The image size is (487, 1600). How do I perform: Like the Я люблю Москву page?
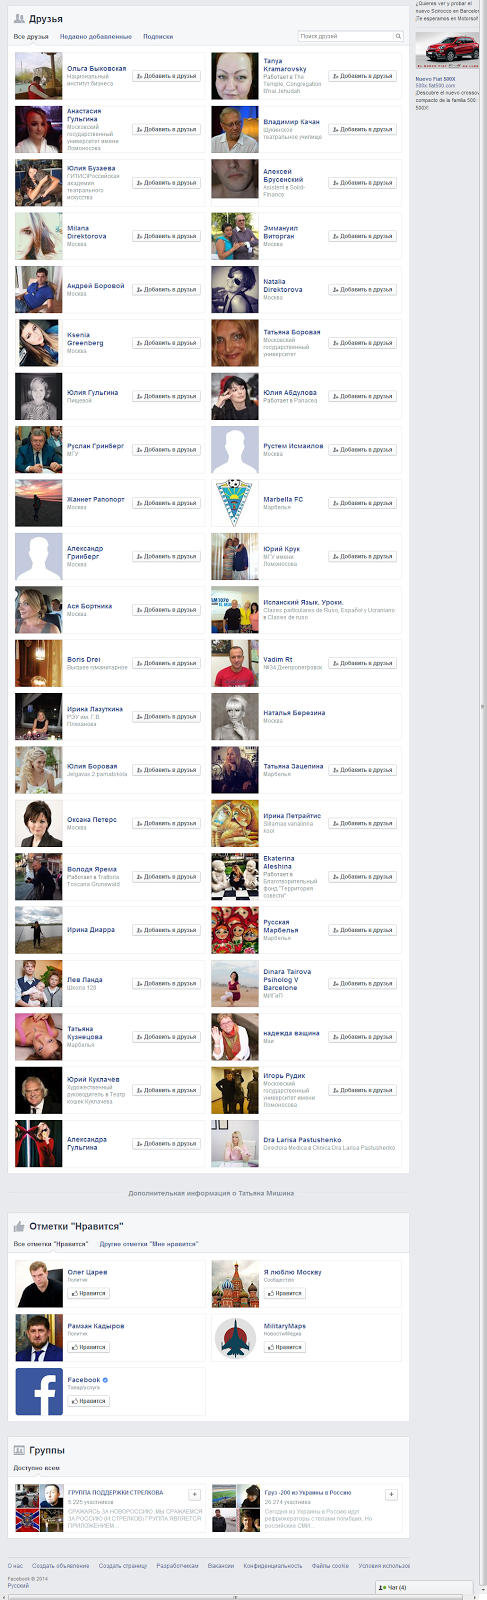285,1293
